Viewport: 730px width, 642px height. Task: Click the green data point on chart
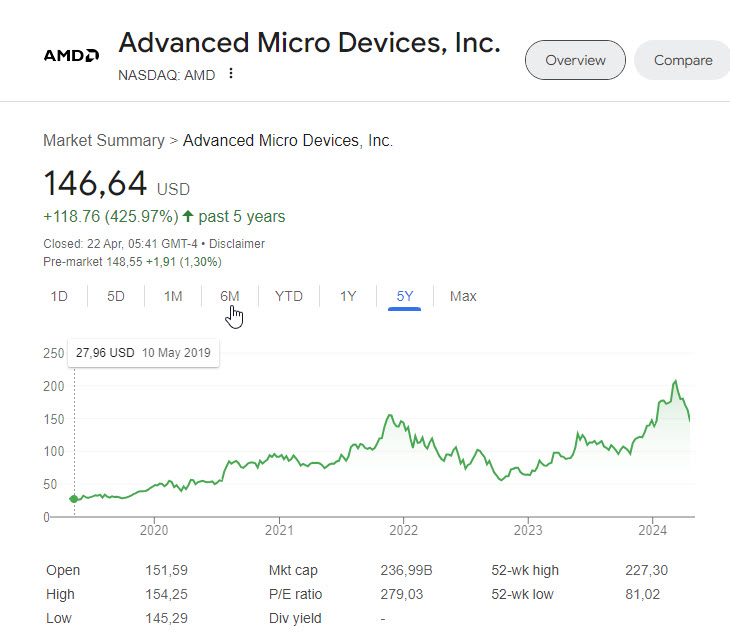(x=74, y=499)
